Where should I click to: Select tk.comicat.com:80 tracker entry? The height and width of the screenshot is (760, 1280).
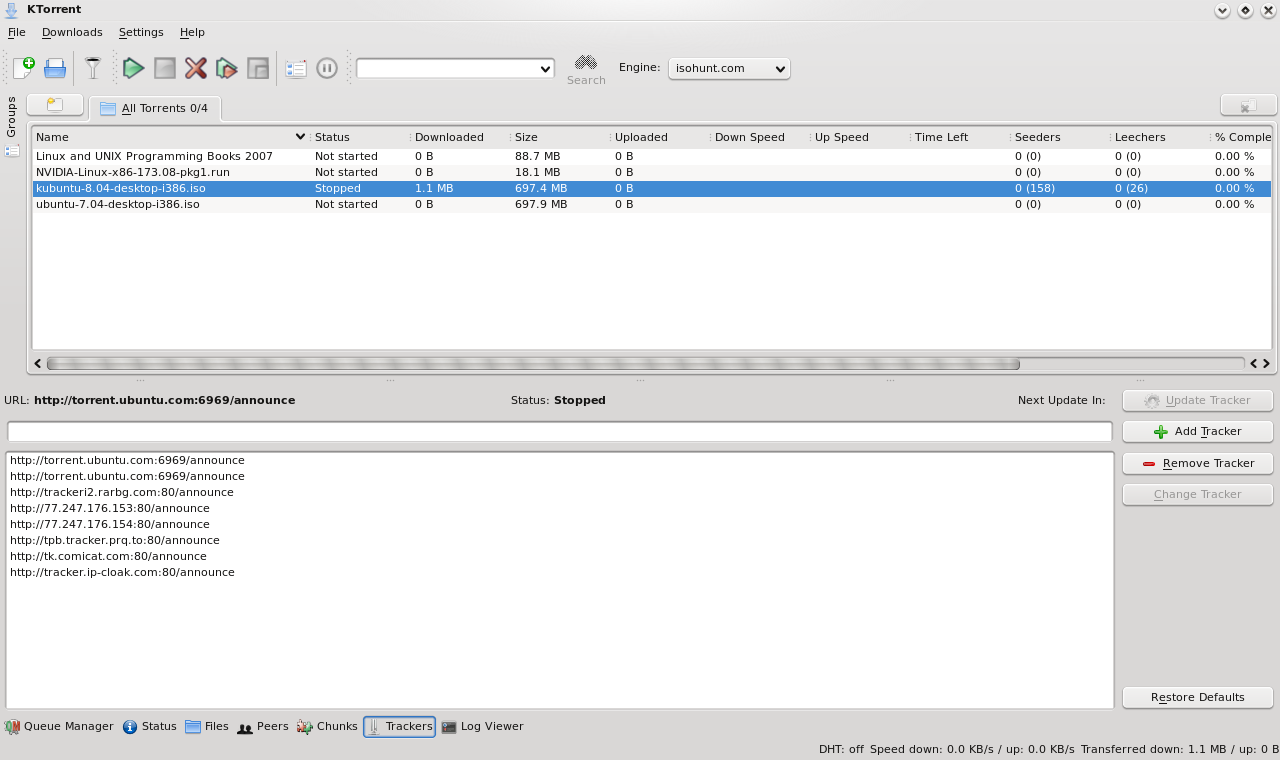[108, 556]
